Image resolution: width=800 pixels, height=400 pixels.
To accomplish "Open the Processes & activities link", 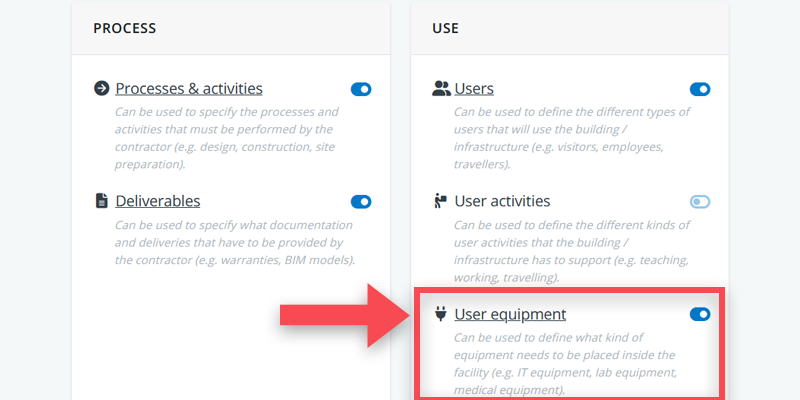I will [189, 89].
